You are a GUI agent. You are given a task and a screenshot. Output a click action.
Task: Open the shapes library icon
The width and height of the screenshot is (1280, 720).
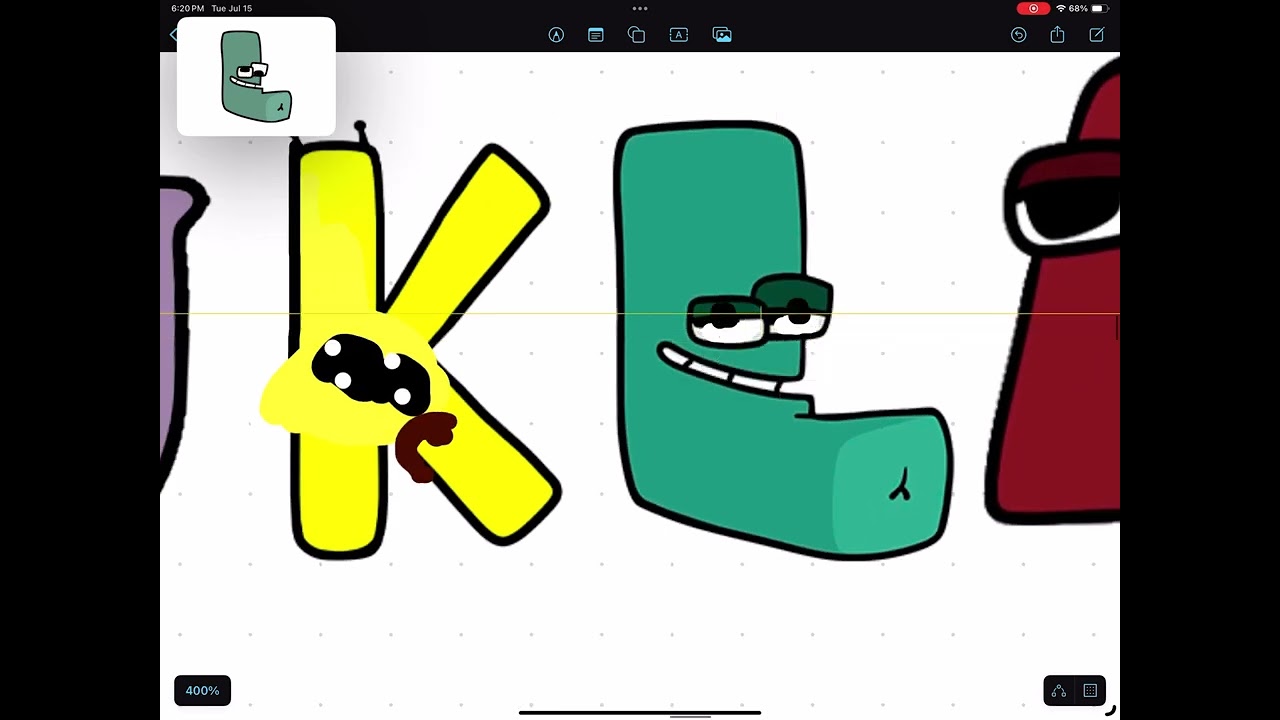636,35
